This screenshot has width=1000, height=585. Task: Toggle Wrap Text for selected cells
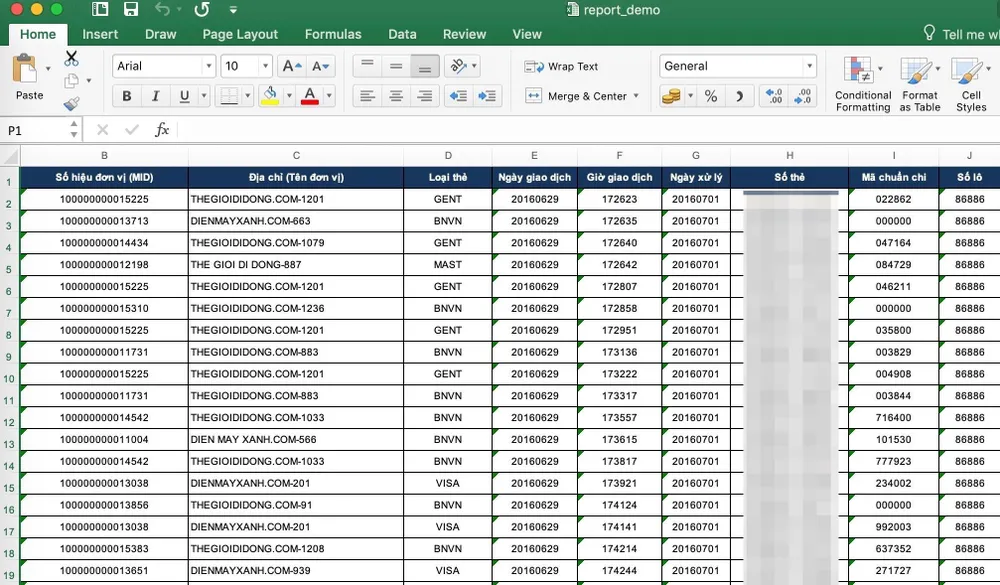point(561,66)
